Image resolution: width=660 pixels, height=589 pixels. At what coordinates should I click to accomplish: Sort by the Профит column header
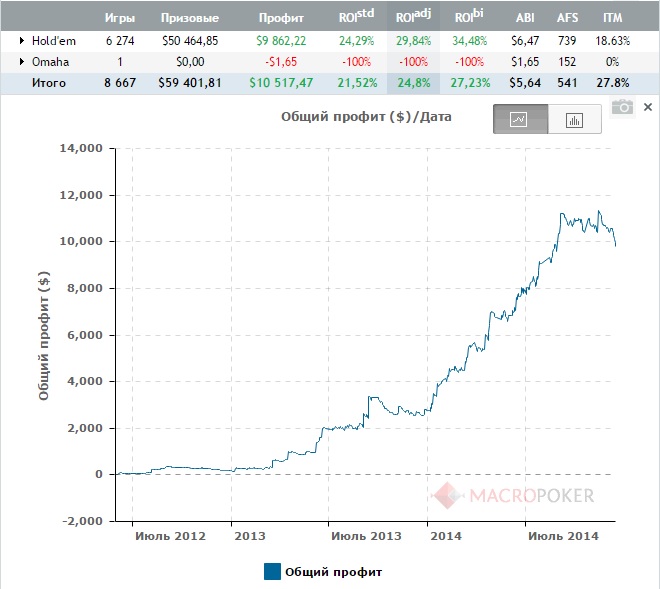coord(277,18)
